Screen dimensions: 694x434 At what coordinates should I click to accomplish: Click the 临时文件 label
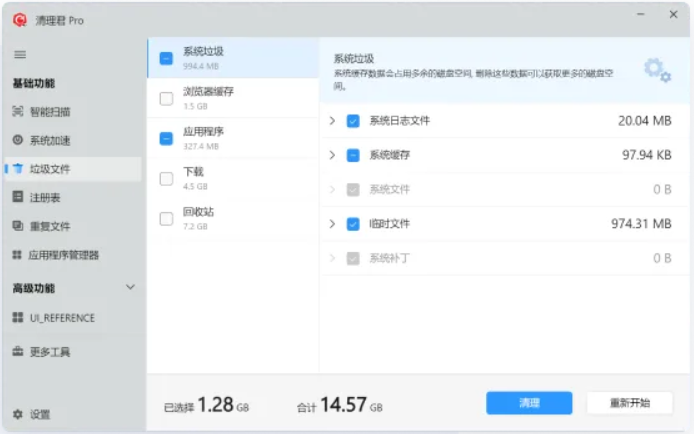click(x=389, y=224)
